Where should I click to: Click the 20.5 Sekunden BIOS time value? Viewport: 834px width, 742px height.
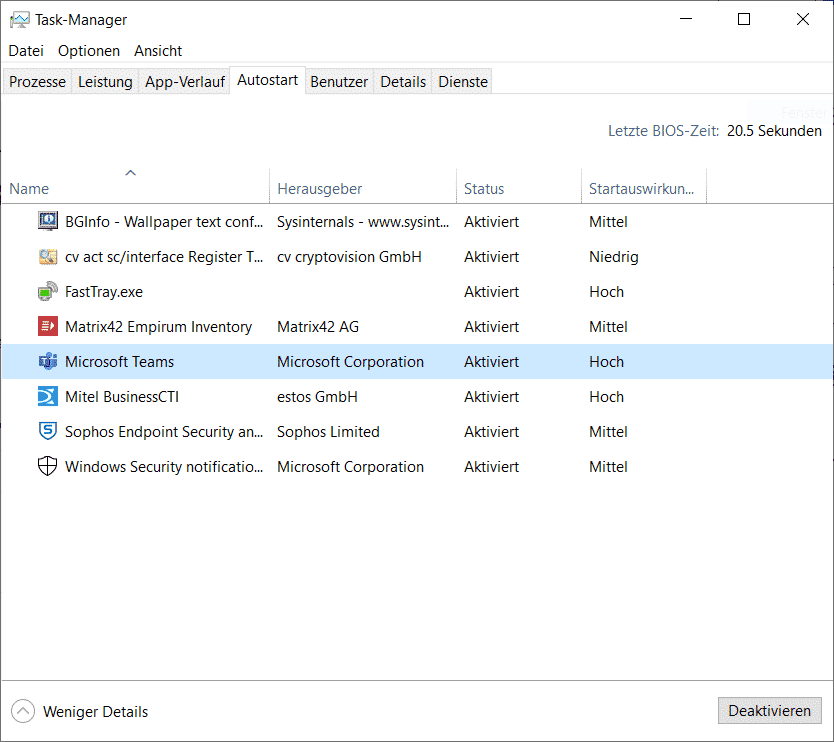(x=774, y=131)
